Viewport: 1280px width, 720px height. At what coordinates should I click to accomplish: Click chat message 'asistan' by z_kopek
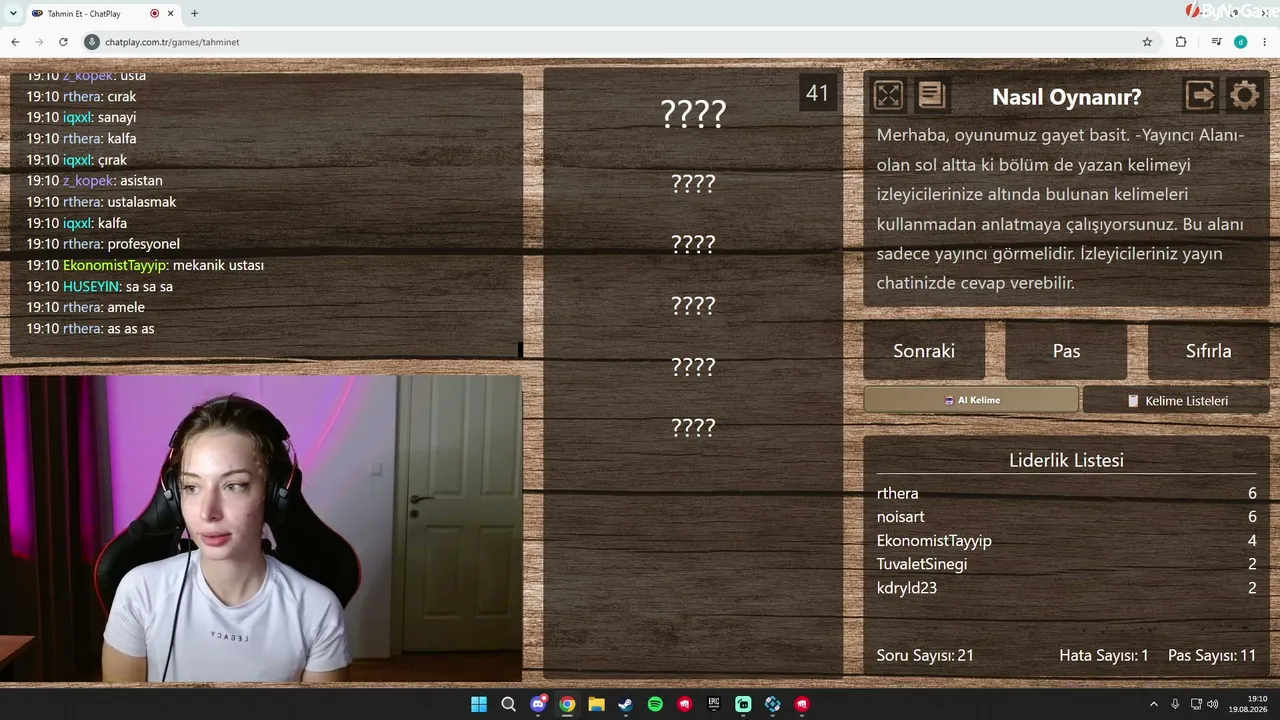coord(141,181)
